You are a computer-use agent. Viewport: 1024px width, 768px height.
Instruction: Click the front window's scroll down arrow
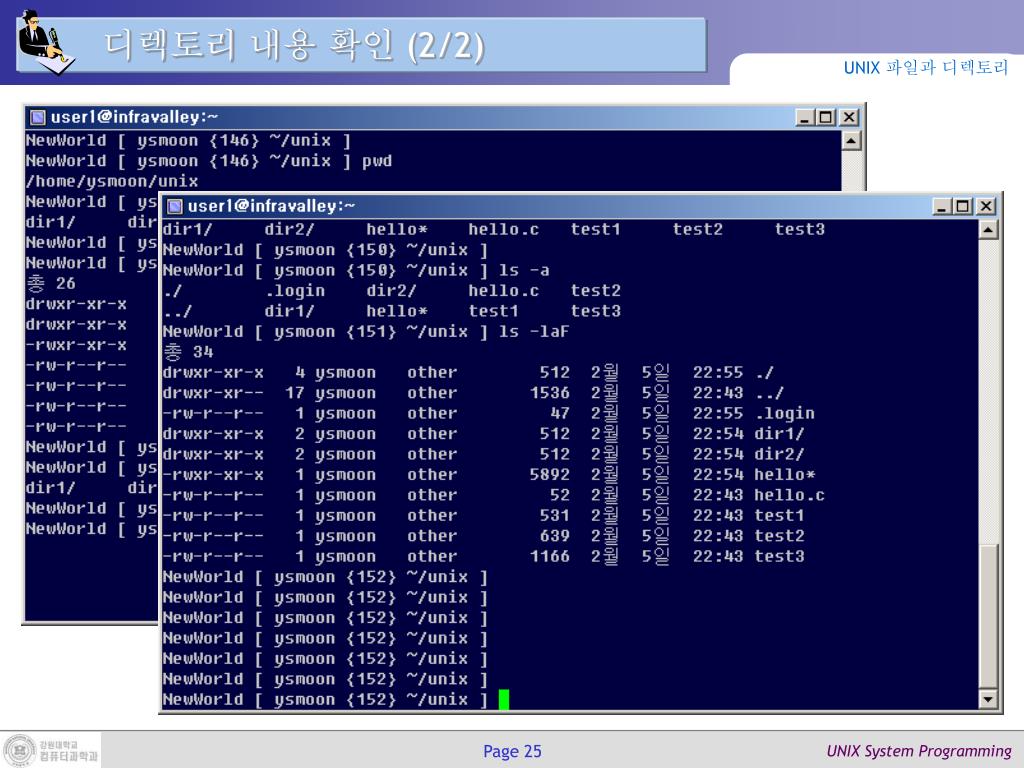click(988, 699)
